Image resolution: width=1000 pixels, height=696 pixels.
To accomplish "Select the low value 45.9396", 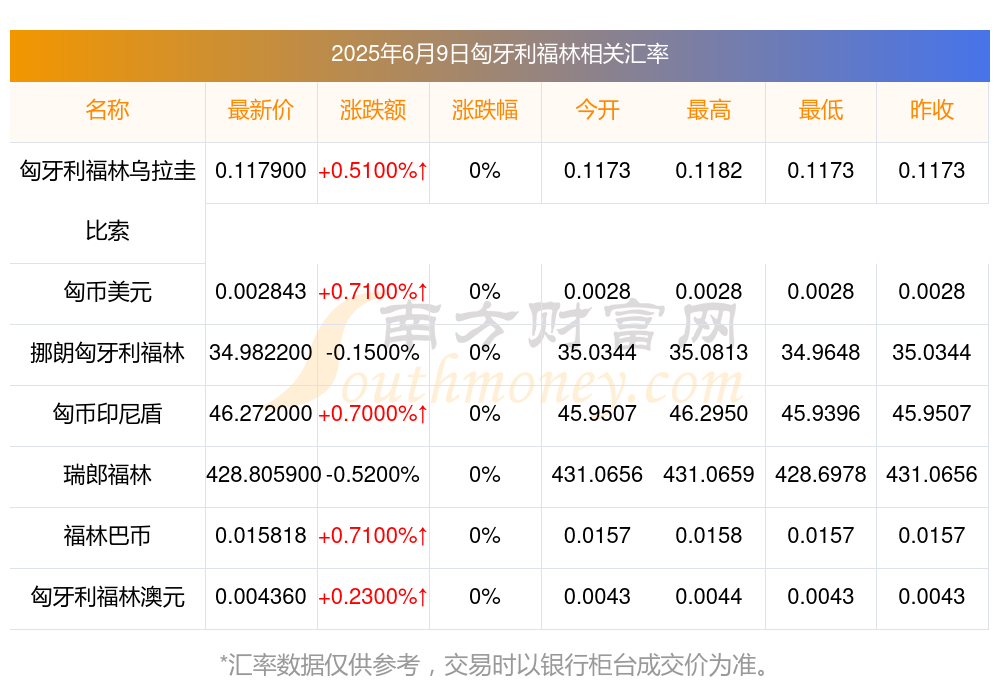I will pos(821,414).
